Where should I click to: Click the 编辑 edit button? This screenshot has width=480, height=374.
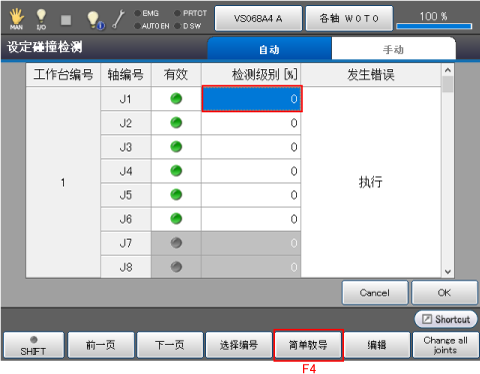tap(377, 345)
